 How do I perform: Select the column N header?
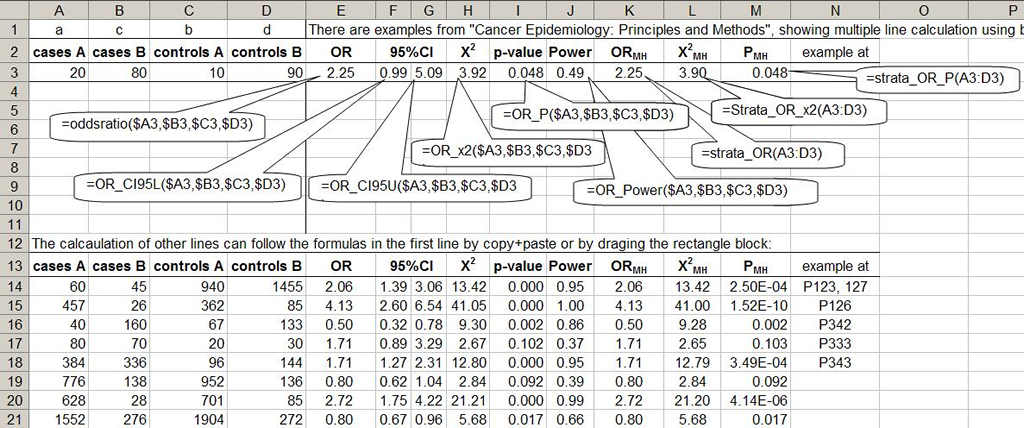point(834,10)
